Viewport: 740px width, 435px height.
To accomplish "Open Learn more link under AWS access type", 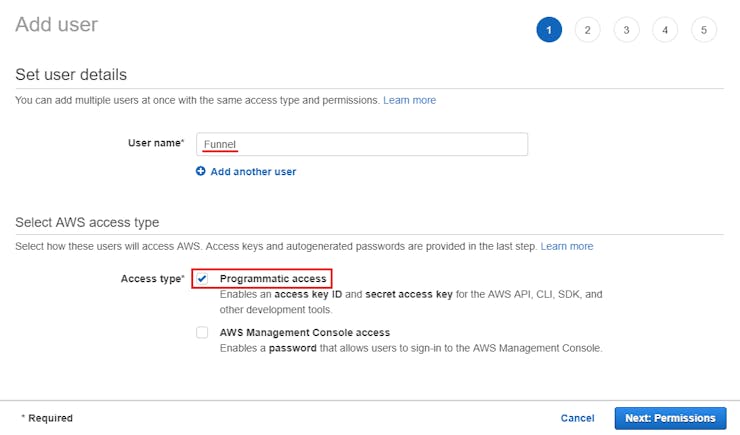I will (x=566, y=246).
